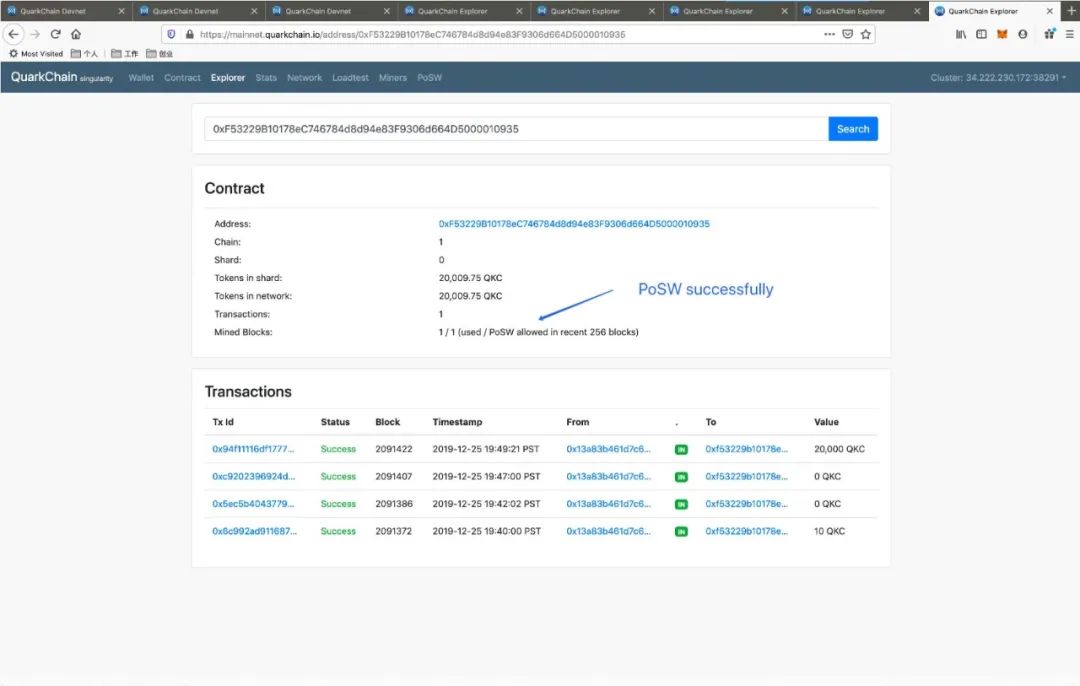The height and width of the screenshot is (686, 1080).
Task: Open To address in block 2091407 row
Action: coord(746,477)
